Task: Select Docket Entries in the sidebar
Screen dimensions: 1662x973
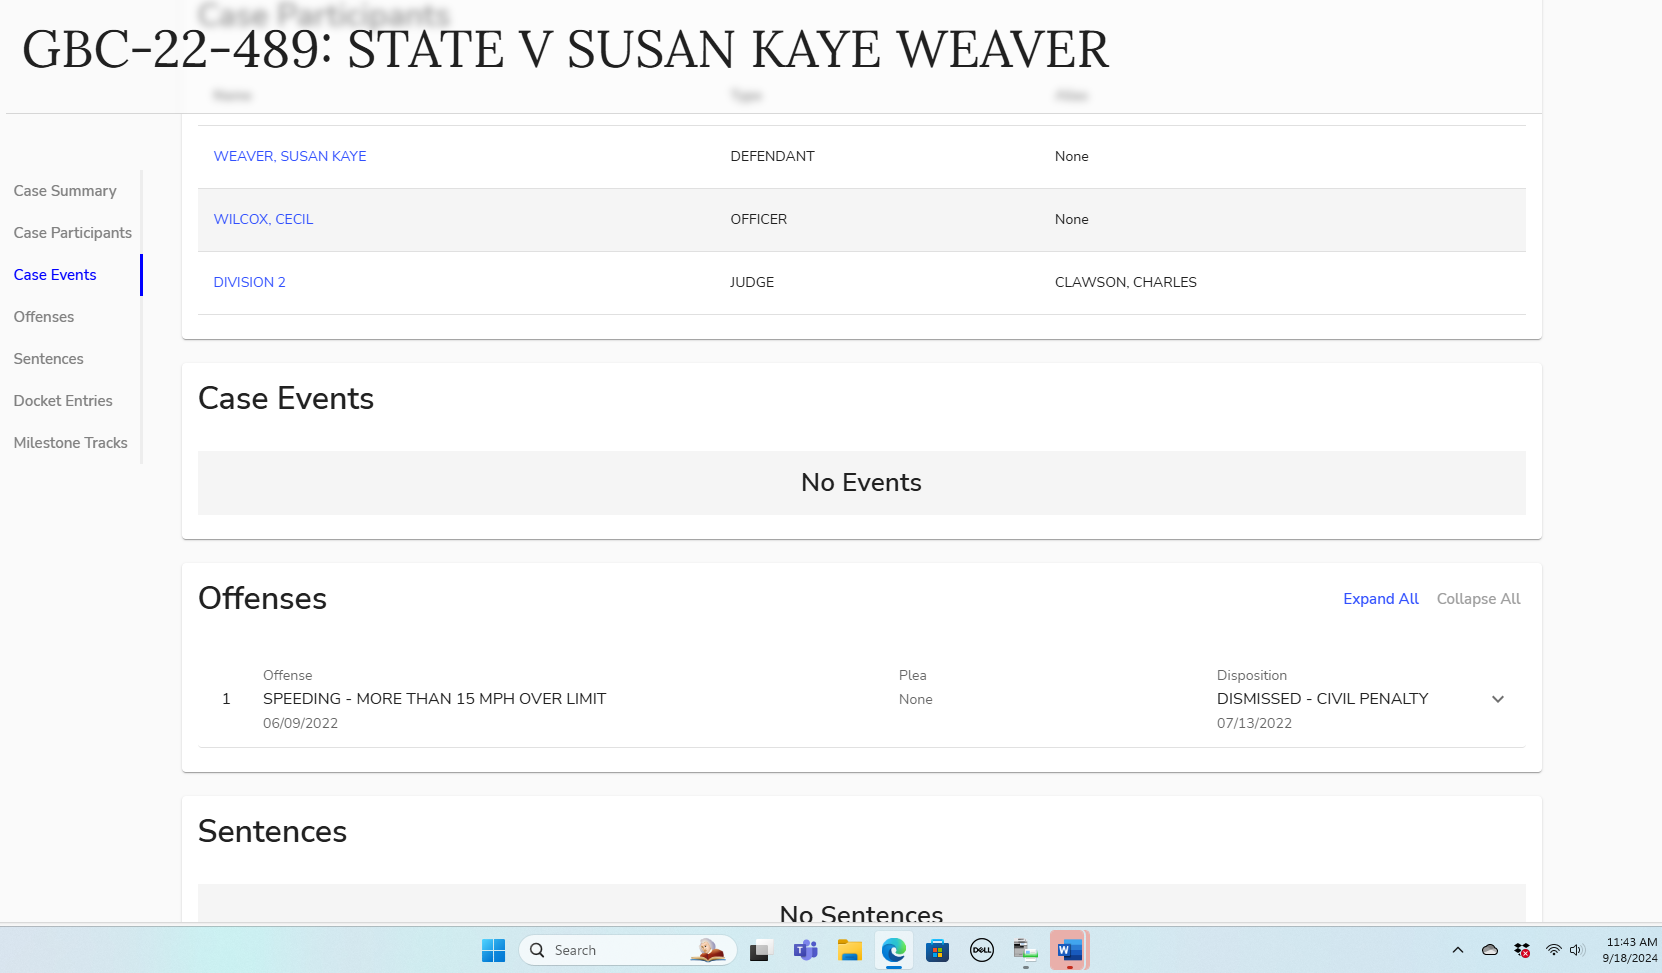Action: point(63,401)
